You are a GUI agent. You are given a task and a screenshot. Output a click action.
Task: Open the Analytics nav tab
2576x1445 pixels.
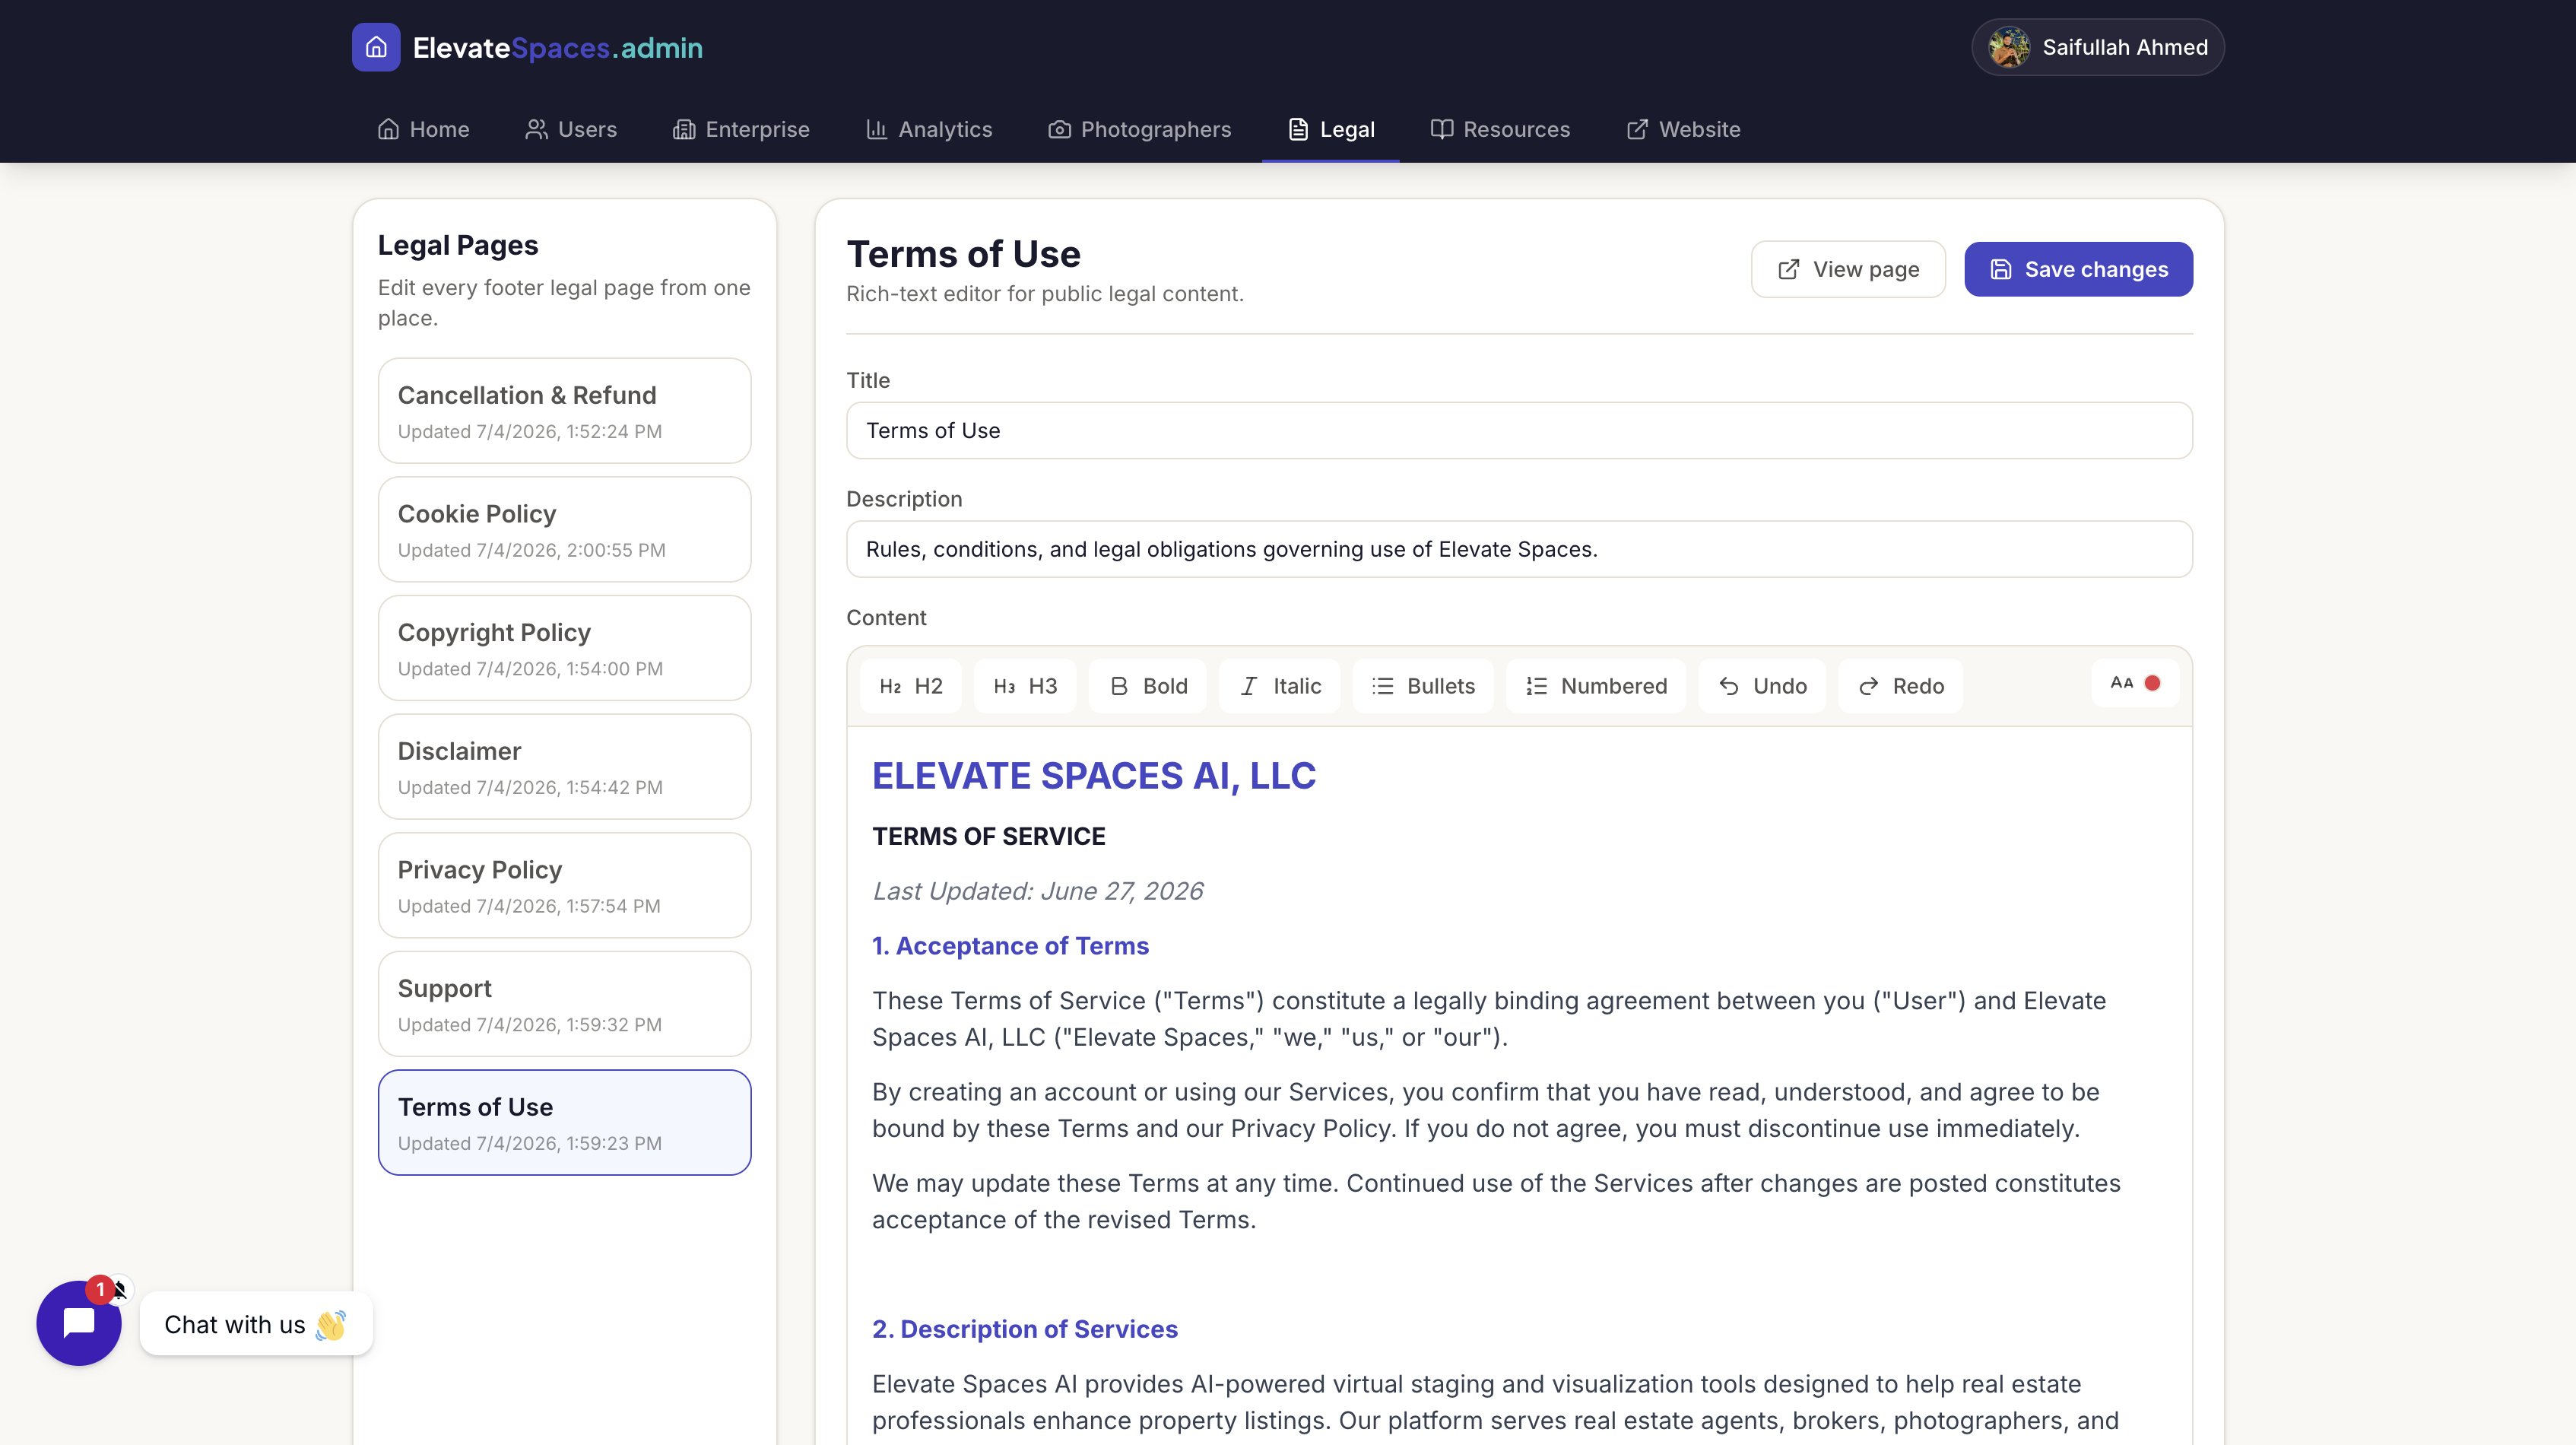click(929, 129)
